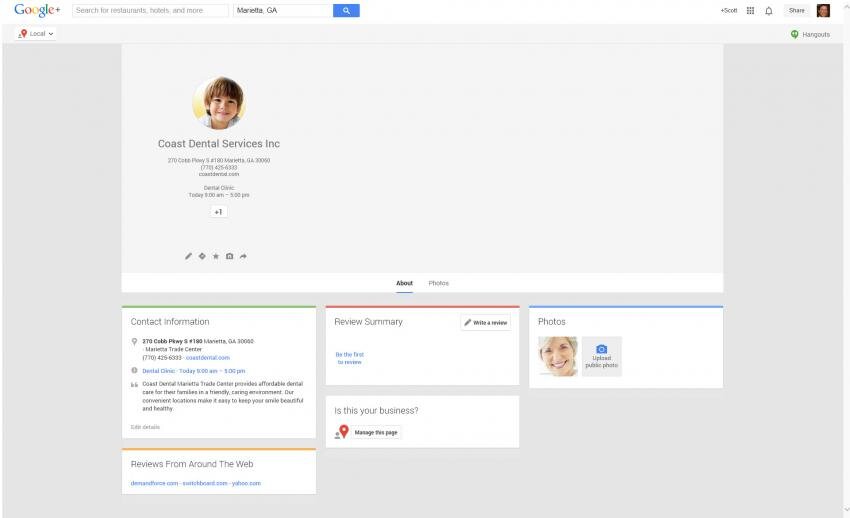The image size is (850, 518).
Task: Click the pencil review icon under the profile
Action: [188, 256]
